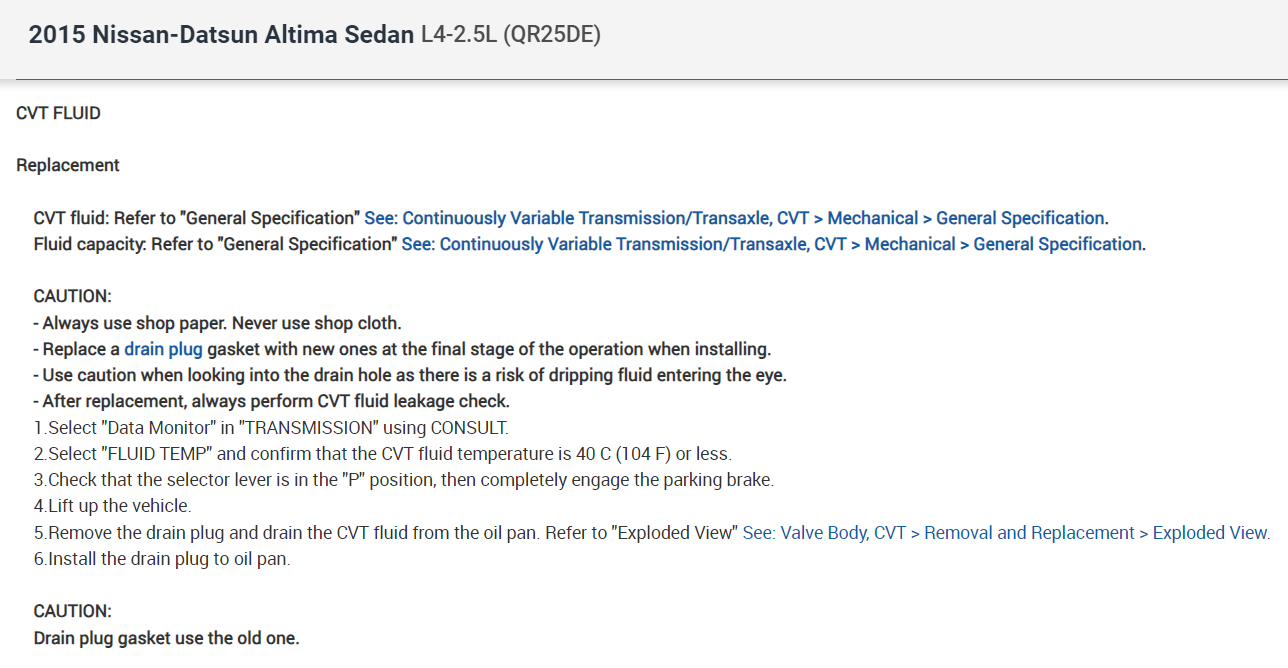Open the CVT fluid General Specification link
Viewport: 1288px width, 668px height.
point(735,218)
